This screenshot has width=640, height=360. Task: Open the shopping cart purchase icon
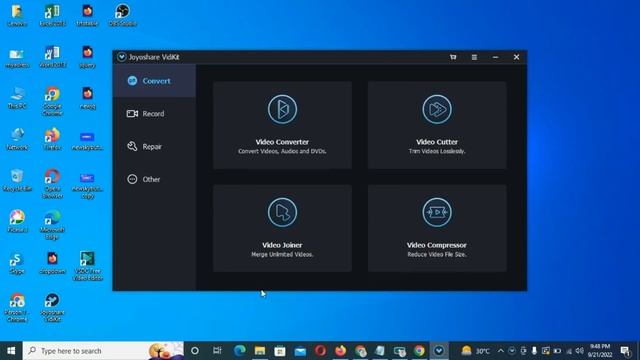(x=453, y=57)
